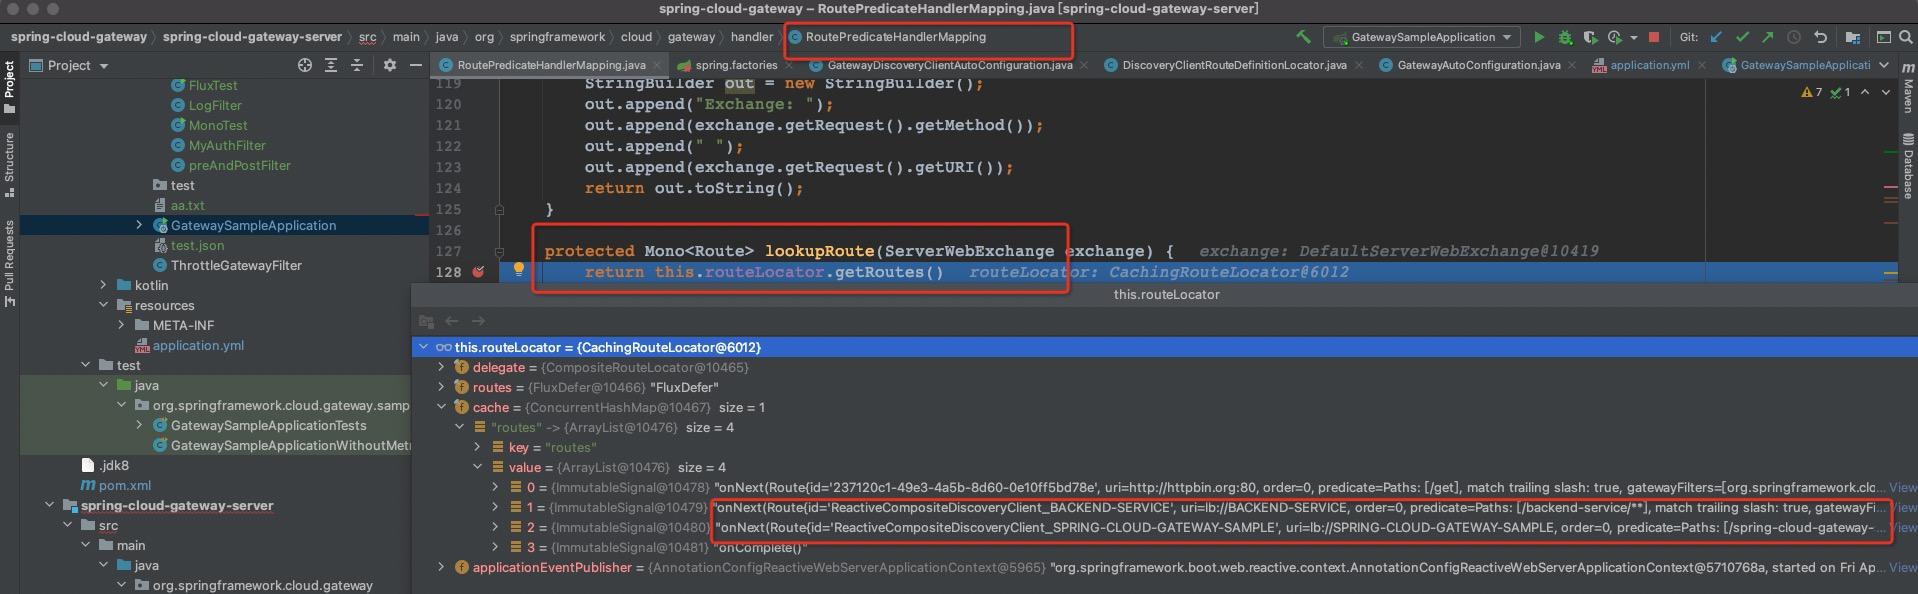Viewport: 1918px width, 594px height.
Task: Expand the kotlin folder
Action: point(103,285)
